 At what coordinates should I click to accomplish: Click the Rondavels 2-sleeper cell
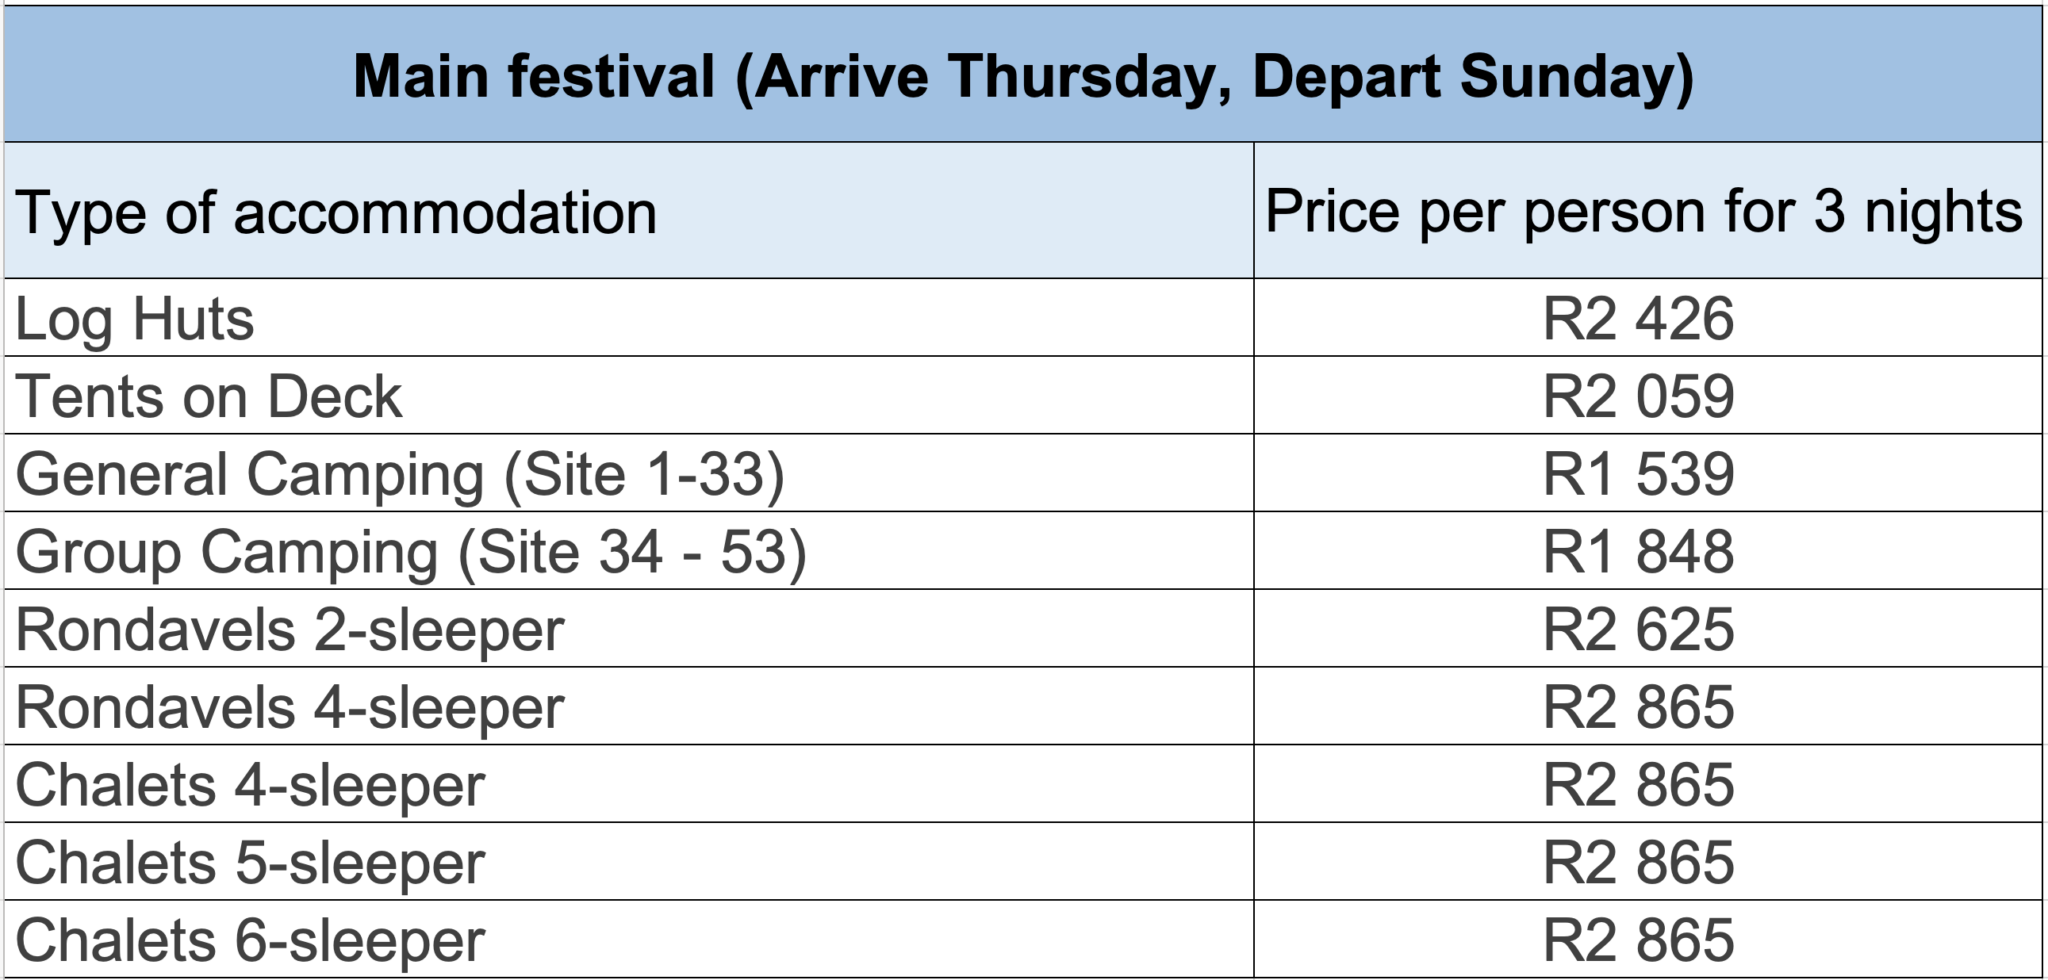[x=290, y=630]
